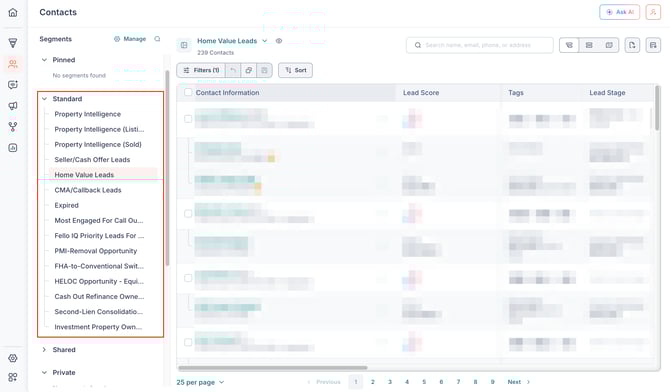Image resolution: width=670 pixels, height=392 pixels.
Task: Select the PMI-Removal Opportunity segment
Action: [96, 251]
